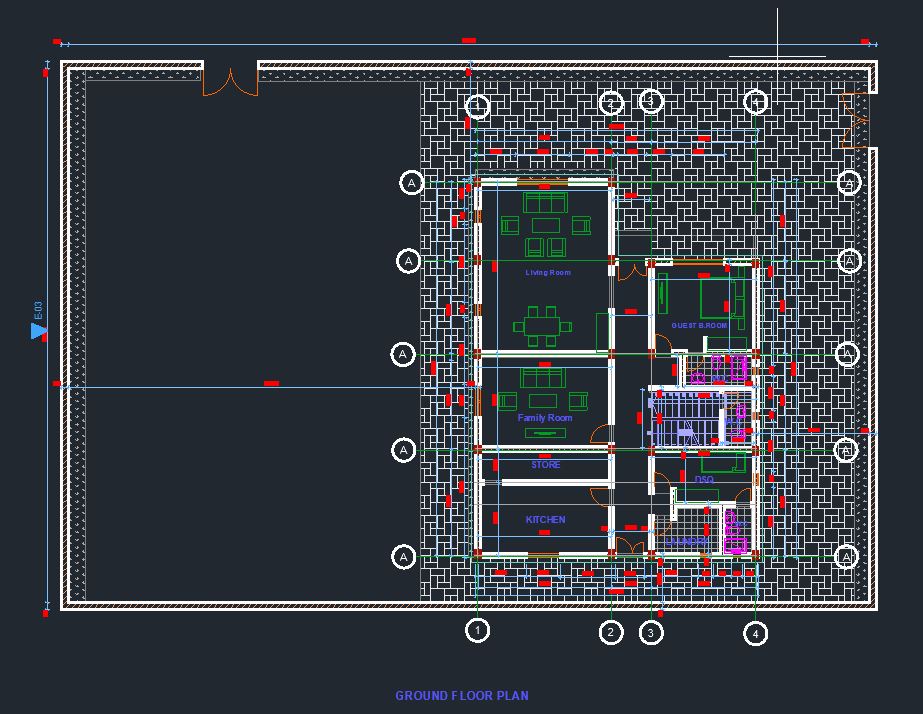Click the door swing at the Kitchen entrance
The image size is (923, 714).
[x=597, y=497]
